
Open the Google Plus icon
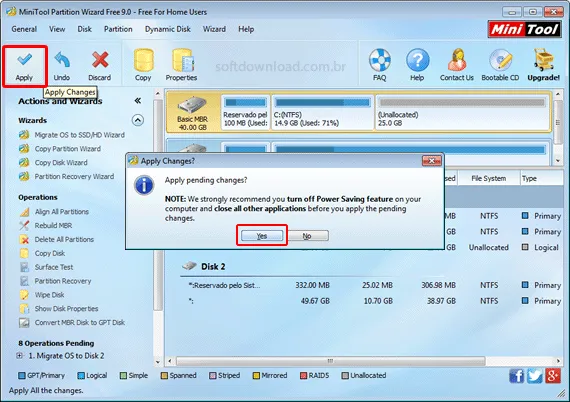pyautogui.click(x=553, y=376)
